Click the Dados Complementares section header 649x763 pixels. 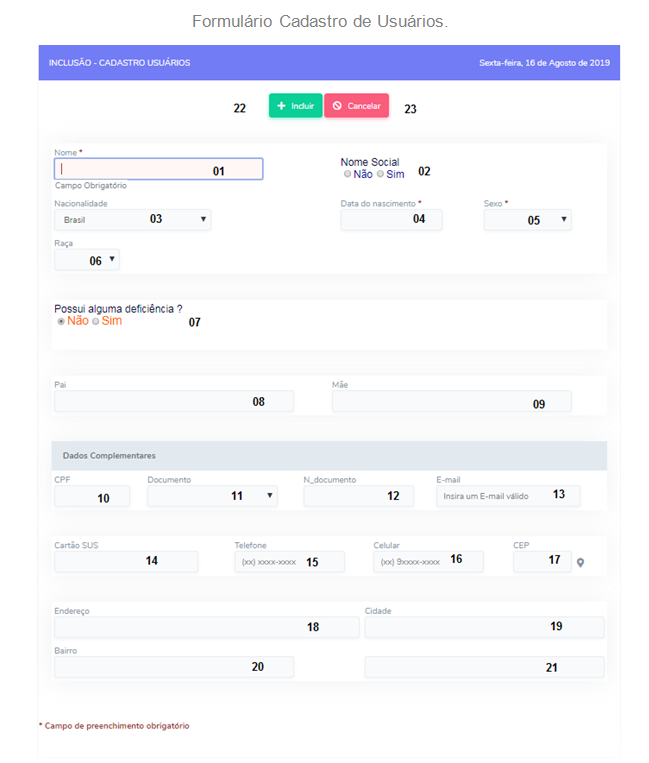pyautogui.click(x=329, y=455)
